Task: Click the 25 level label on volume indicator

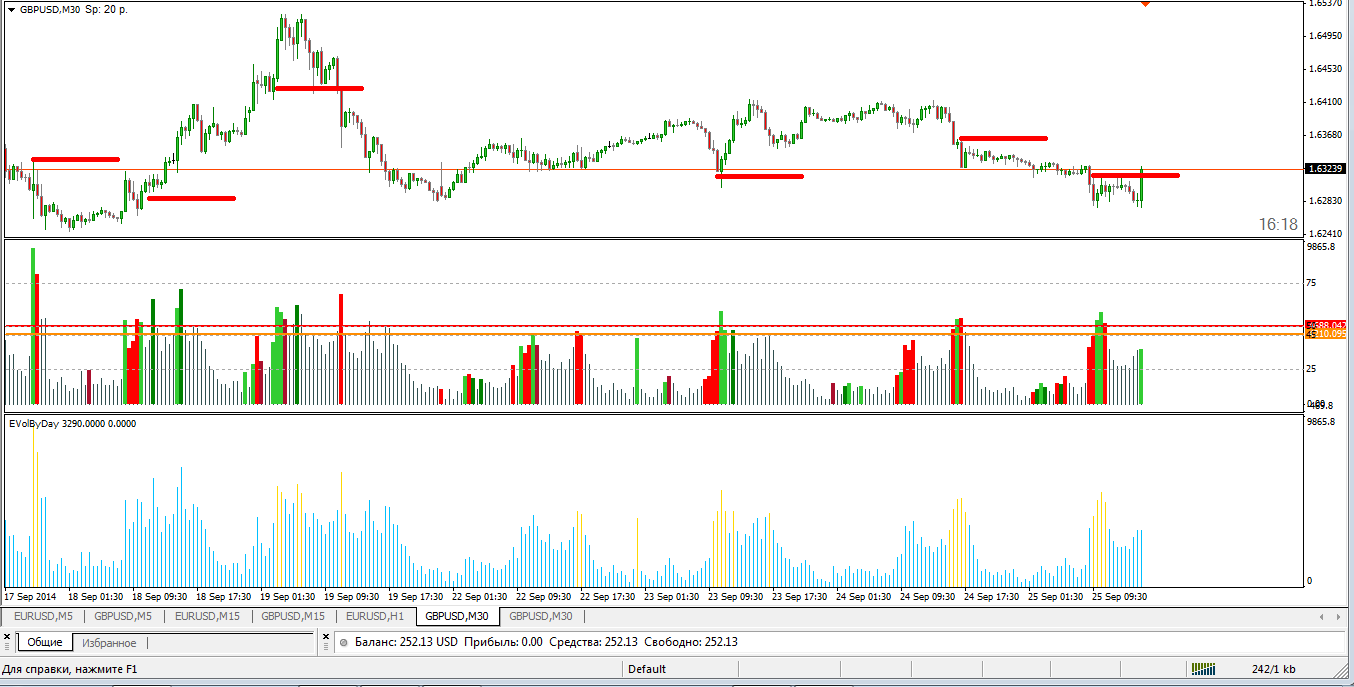Action: tap(1313, 370)
